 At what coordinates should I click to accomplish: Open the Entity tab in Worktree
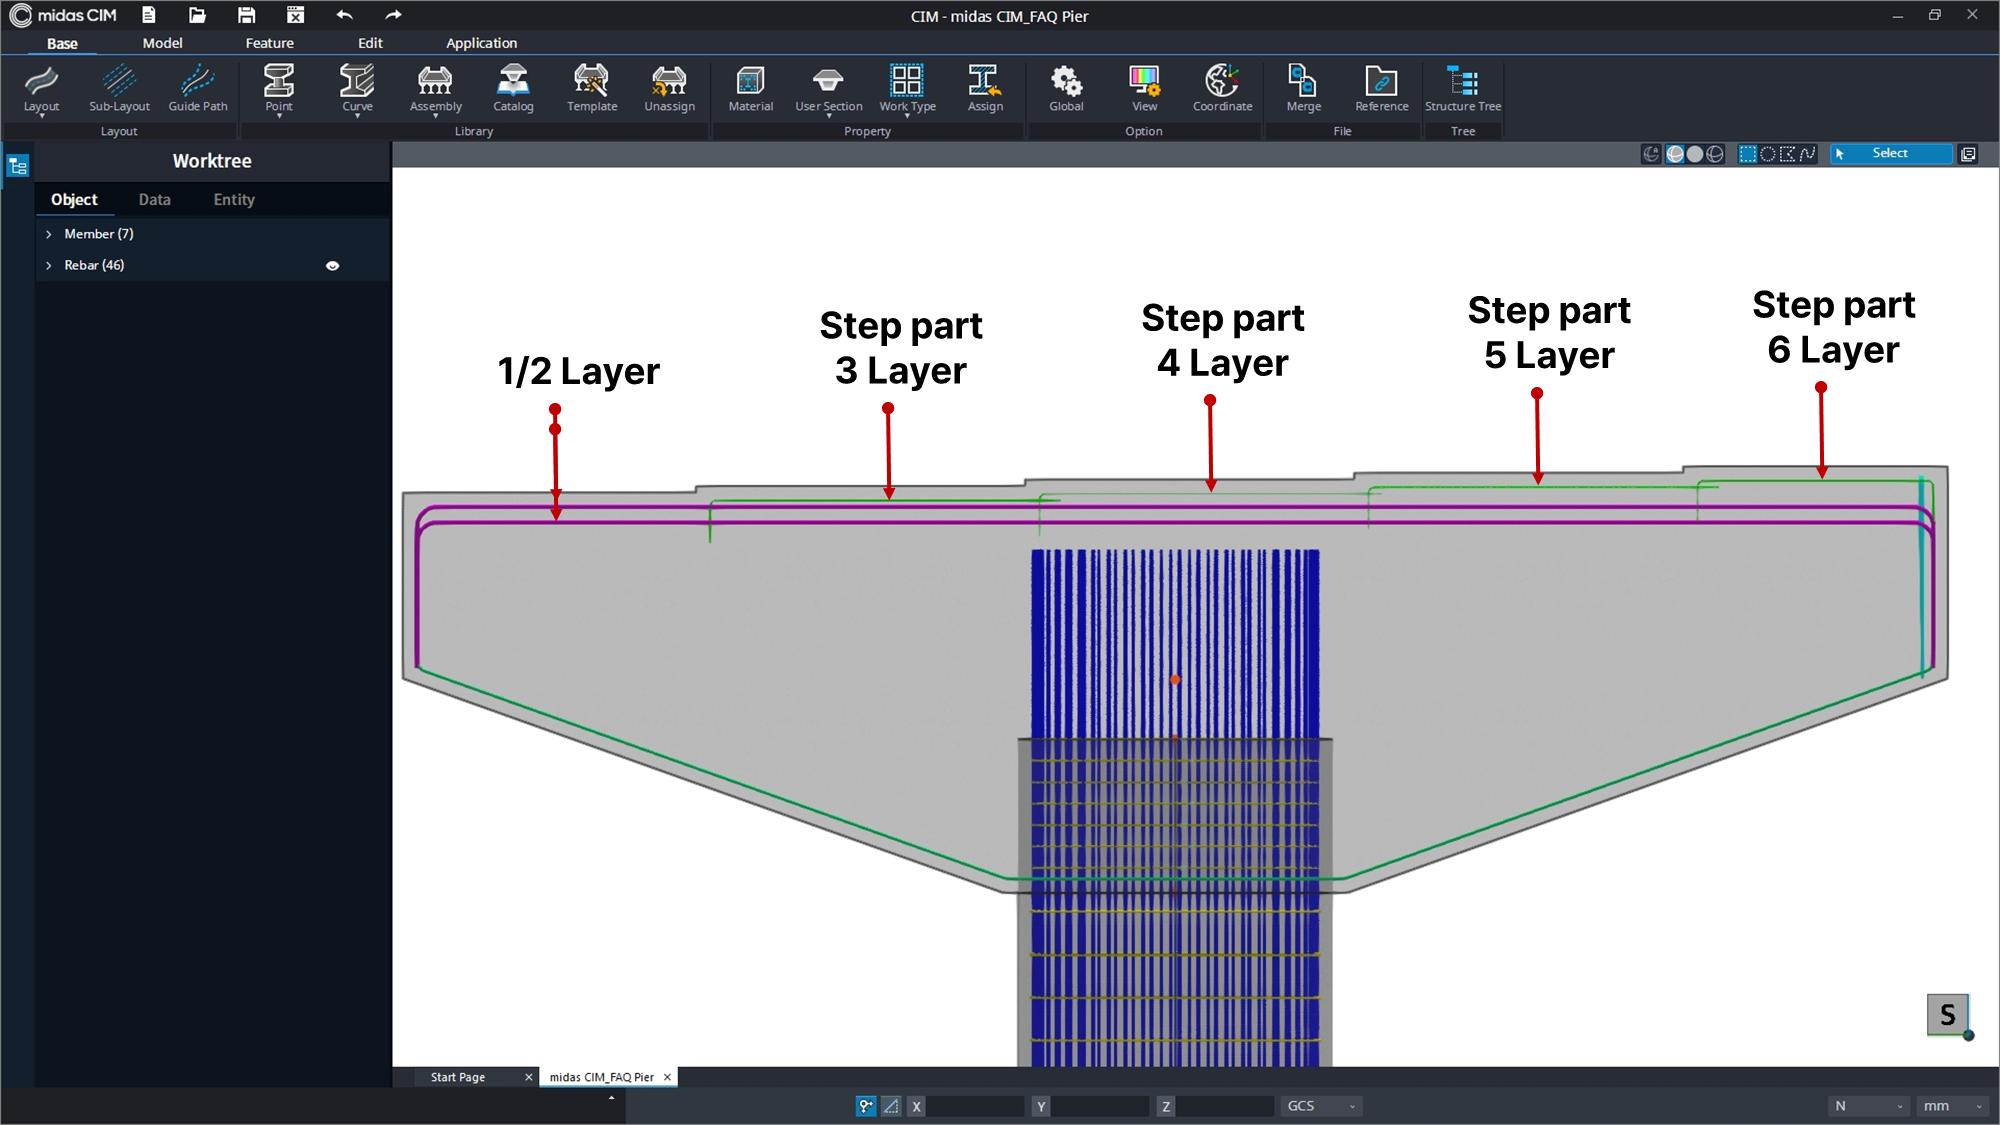click(234, 200)
